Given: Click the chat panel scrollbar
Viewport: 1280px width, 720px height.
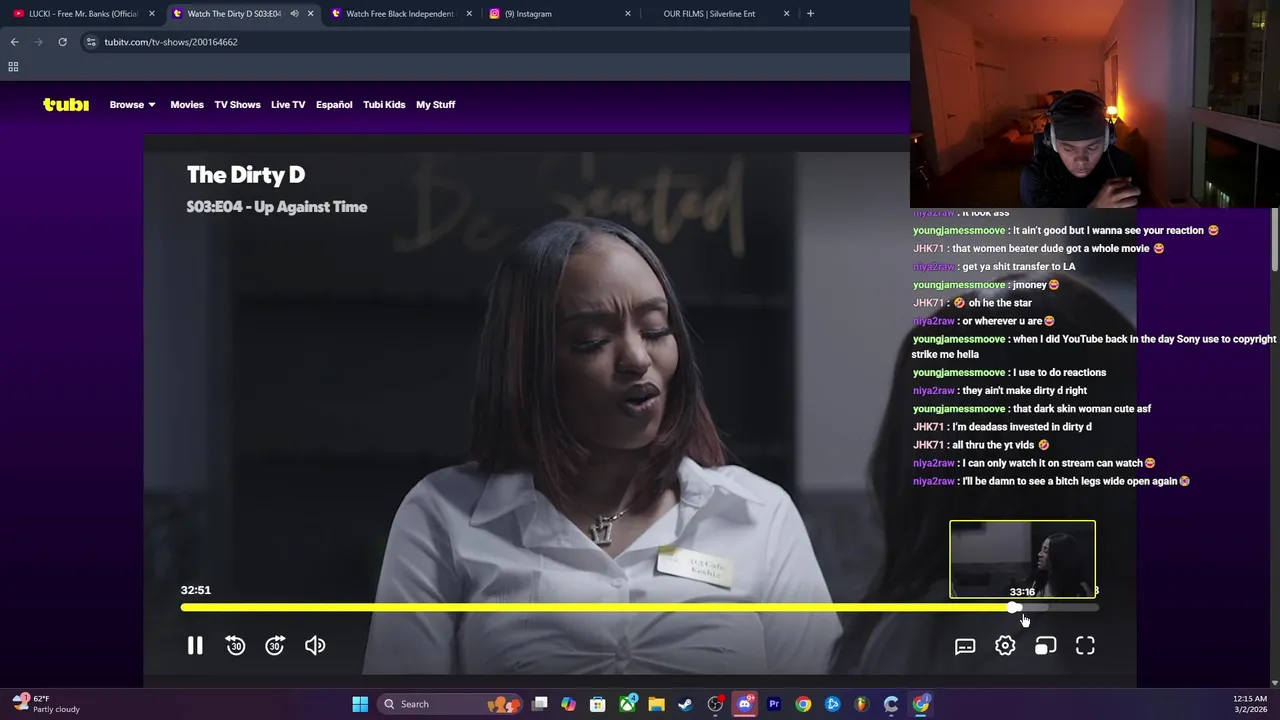Looking at the screenshot, I should [x=1274, y=240].
